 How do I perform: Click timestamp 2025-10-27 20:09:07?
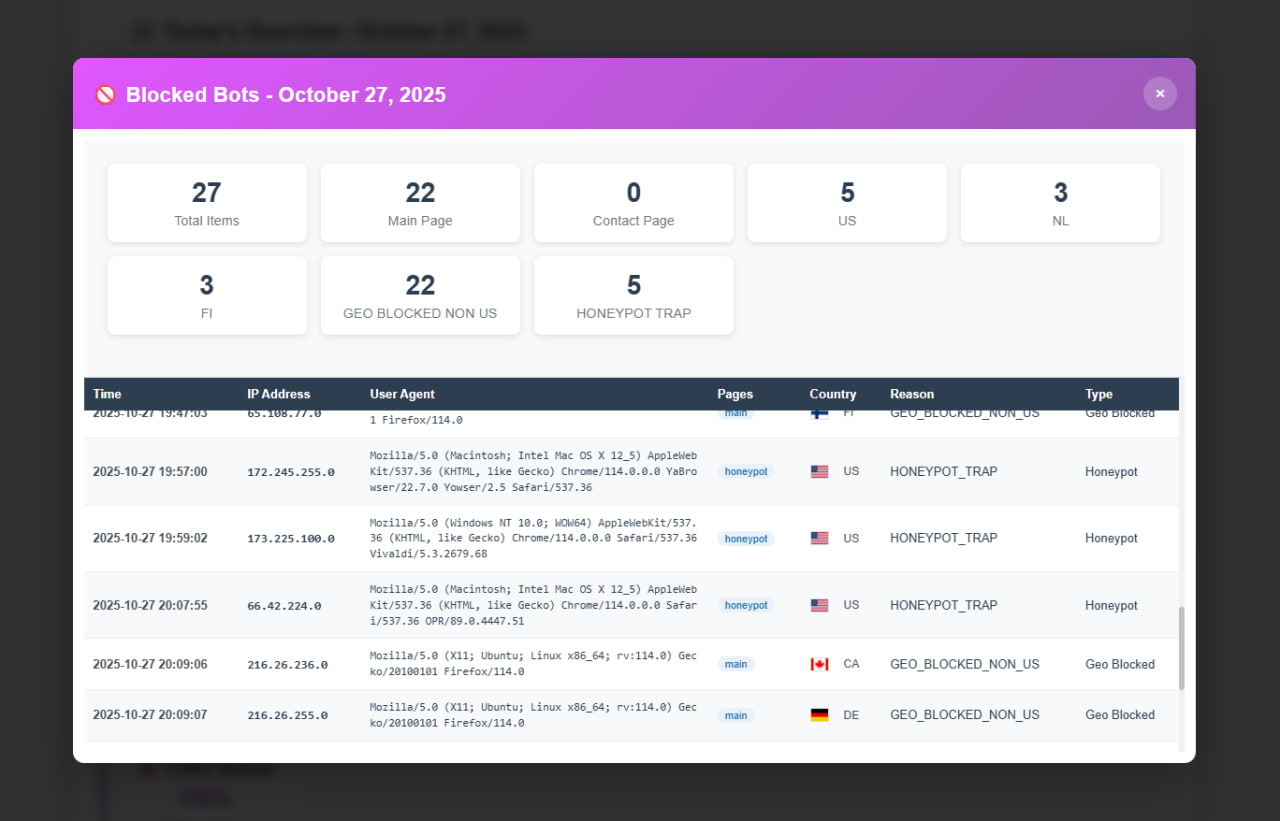click(150, 715)
